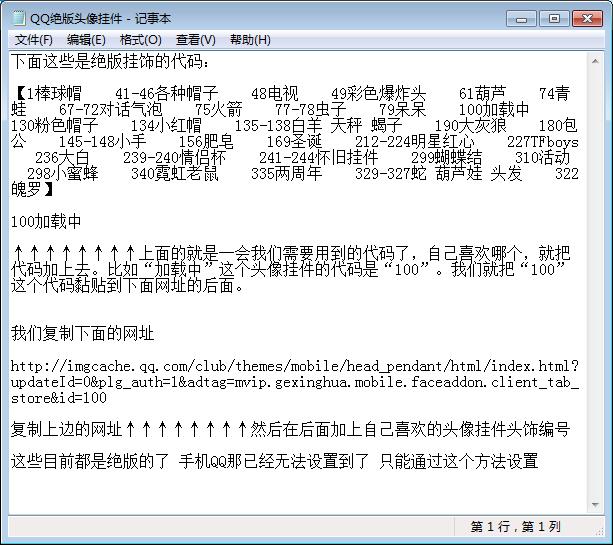Click the text 61葫芦

tap(482, 93)
